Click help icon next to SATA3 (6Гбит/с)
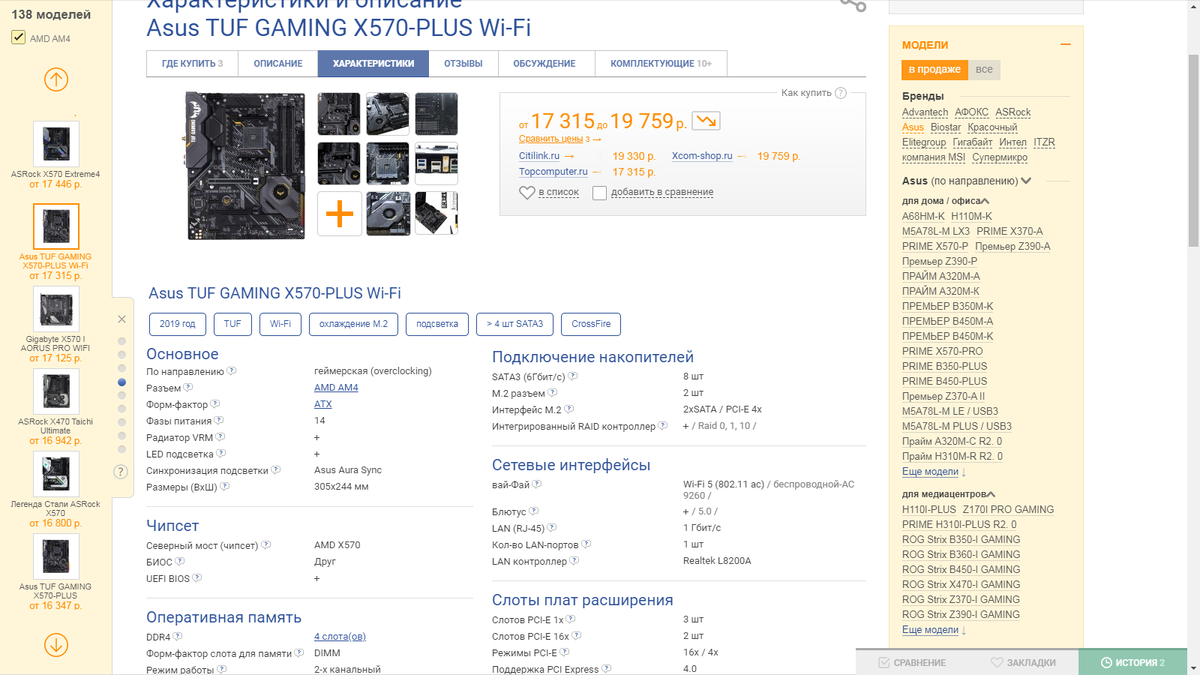 (574, 377)
